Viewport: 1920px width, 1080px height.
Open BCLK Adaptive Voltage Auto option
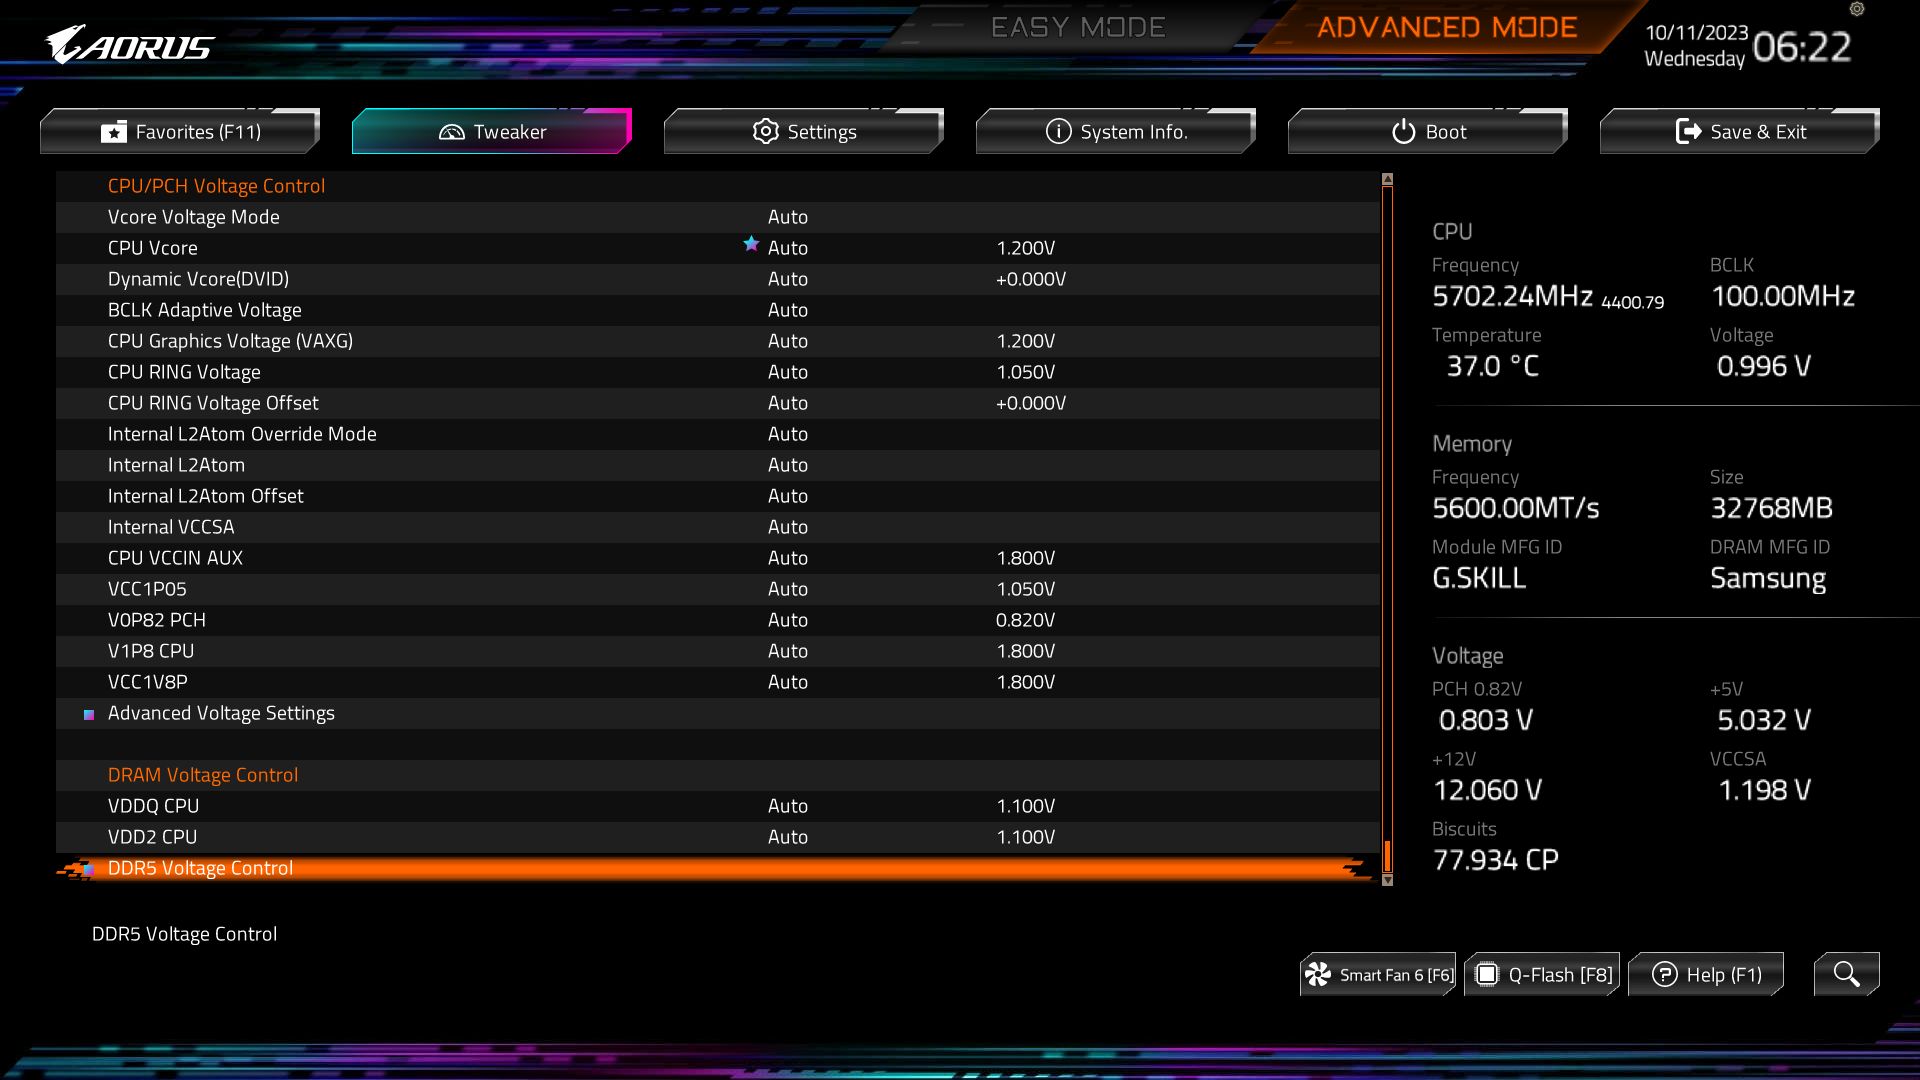pos(787,310)
